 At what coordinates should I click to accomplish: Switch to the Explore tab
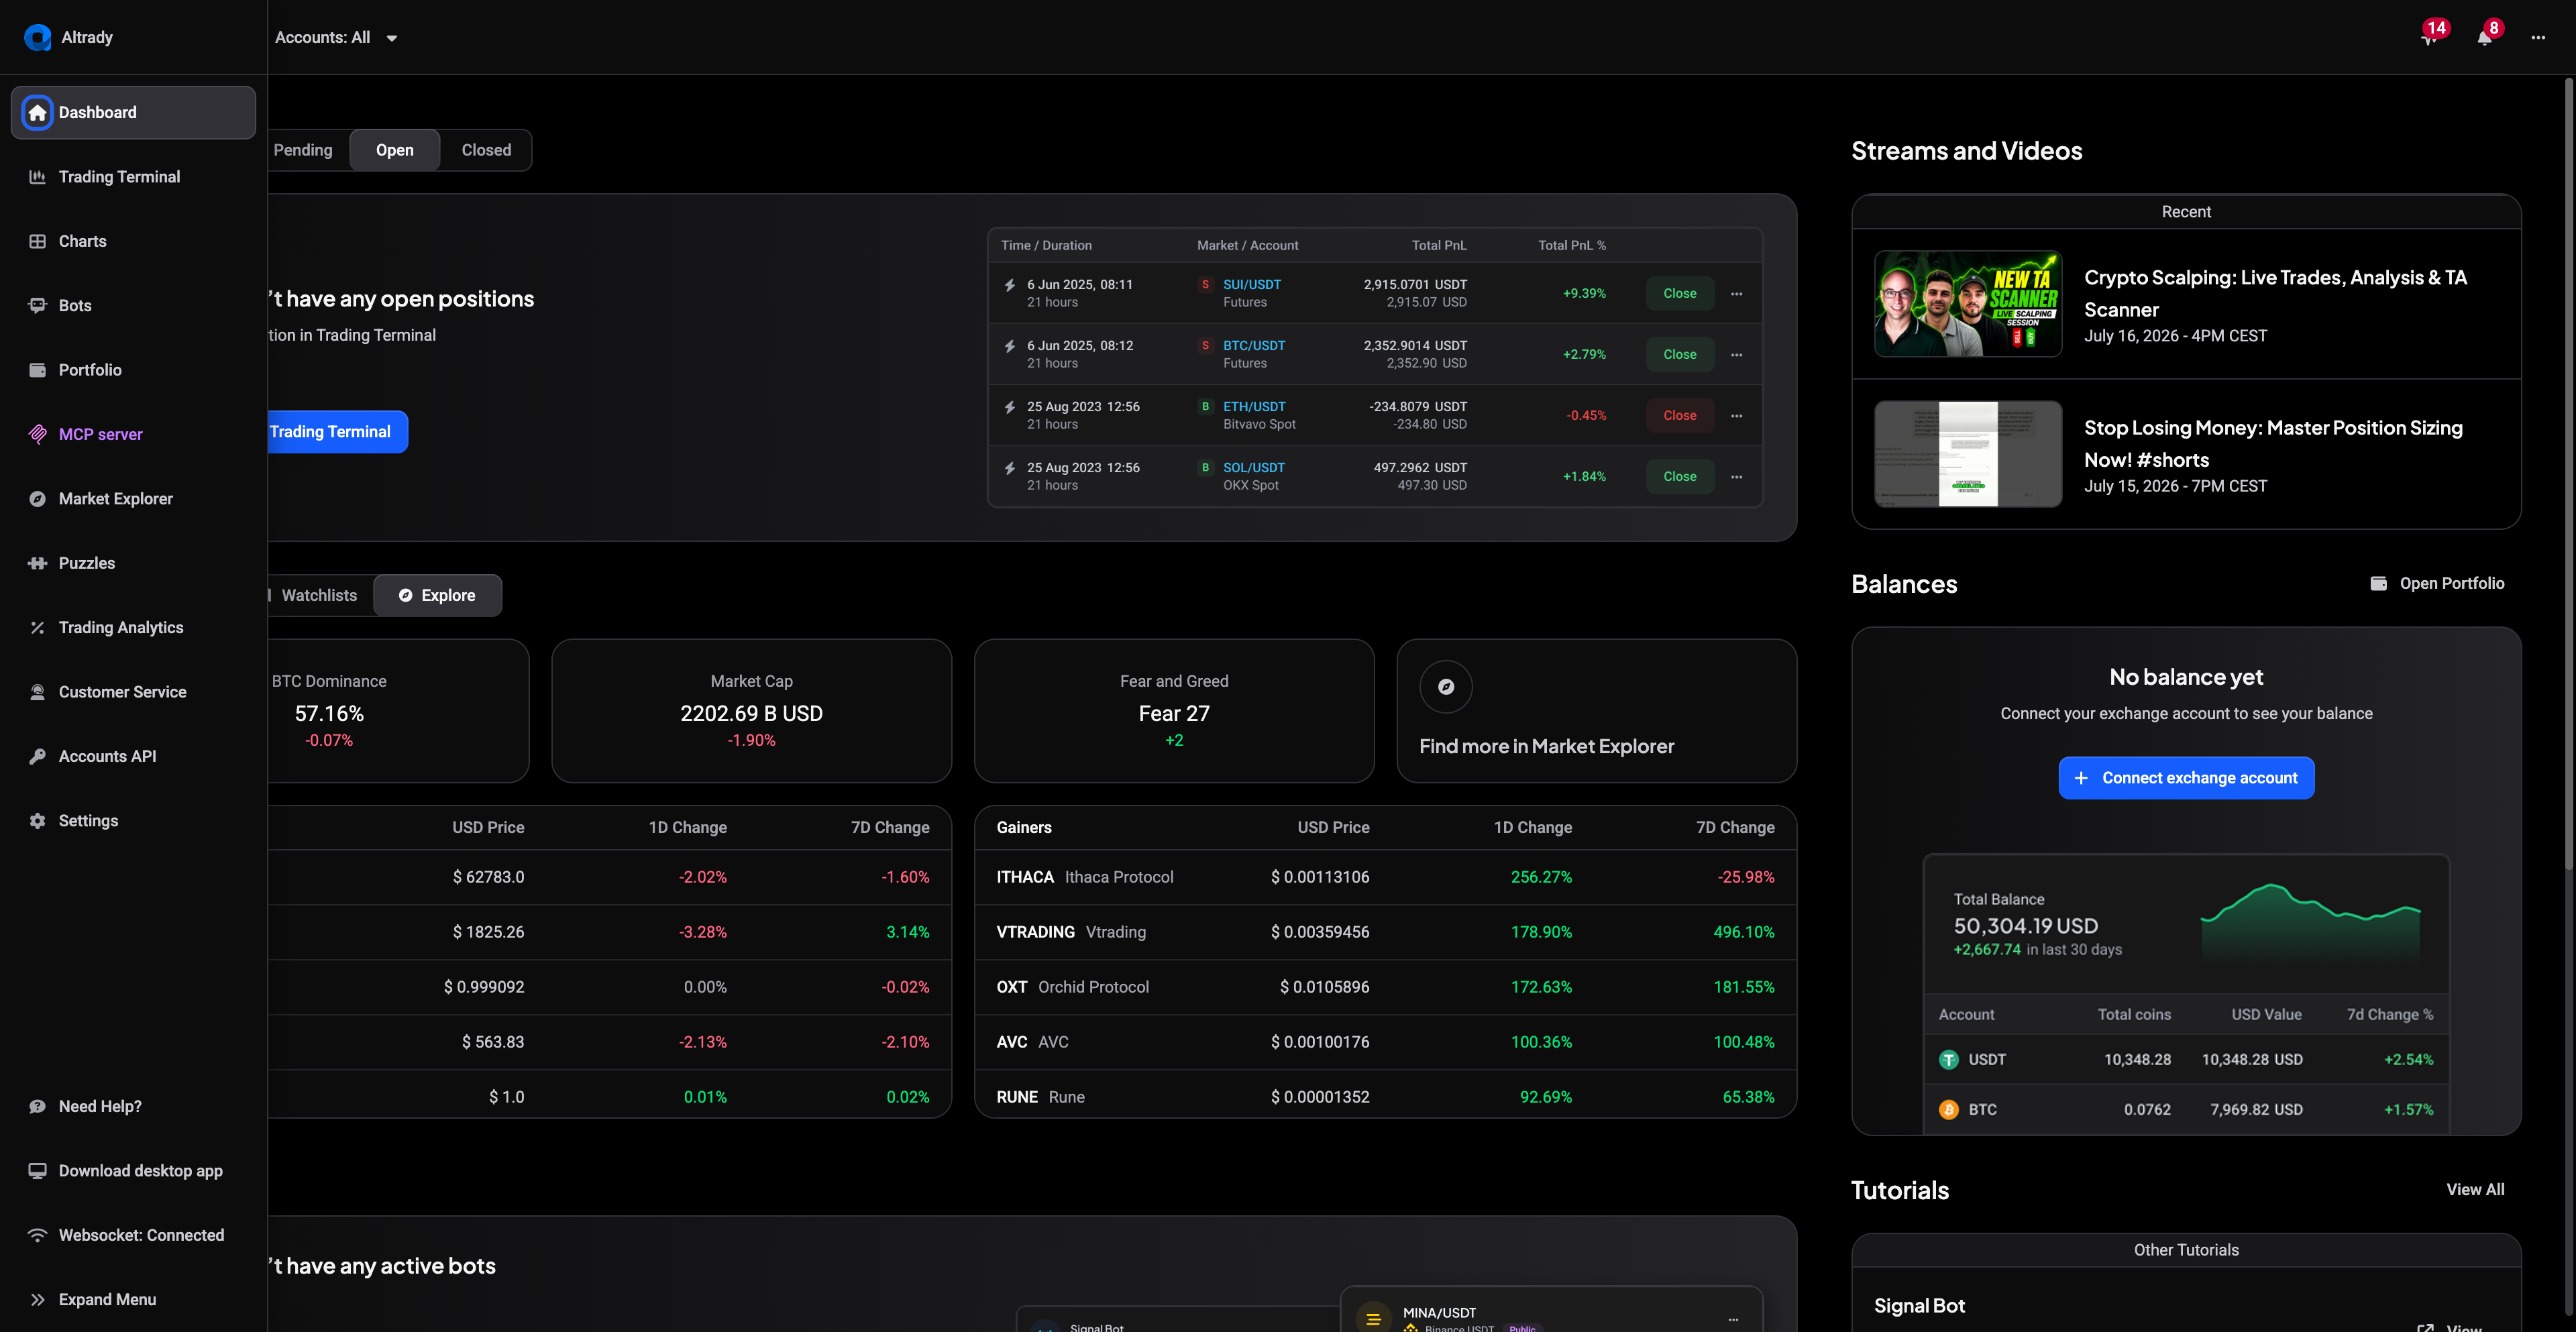tap(437, 596)
